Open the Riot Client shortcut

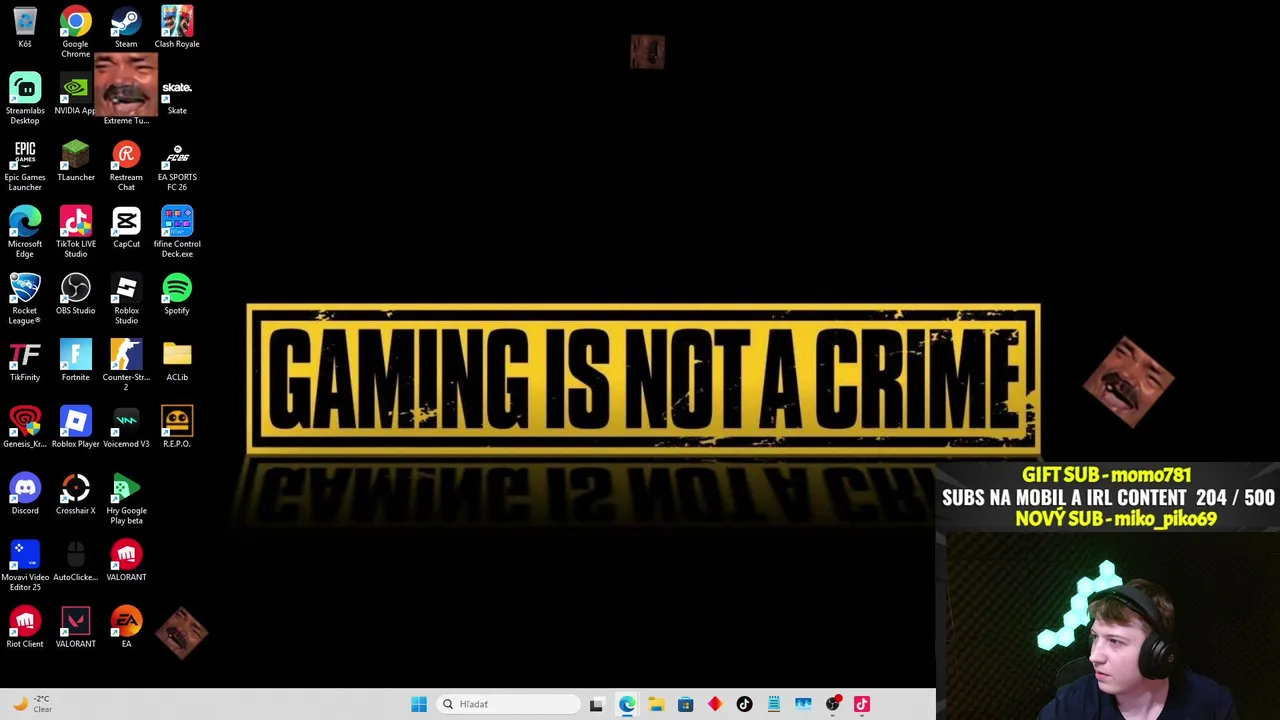pos(25,629)
